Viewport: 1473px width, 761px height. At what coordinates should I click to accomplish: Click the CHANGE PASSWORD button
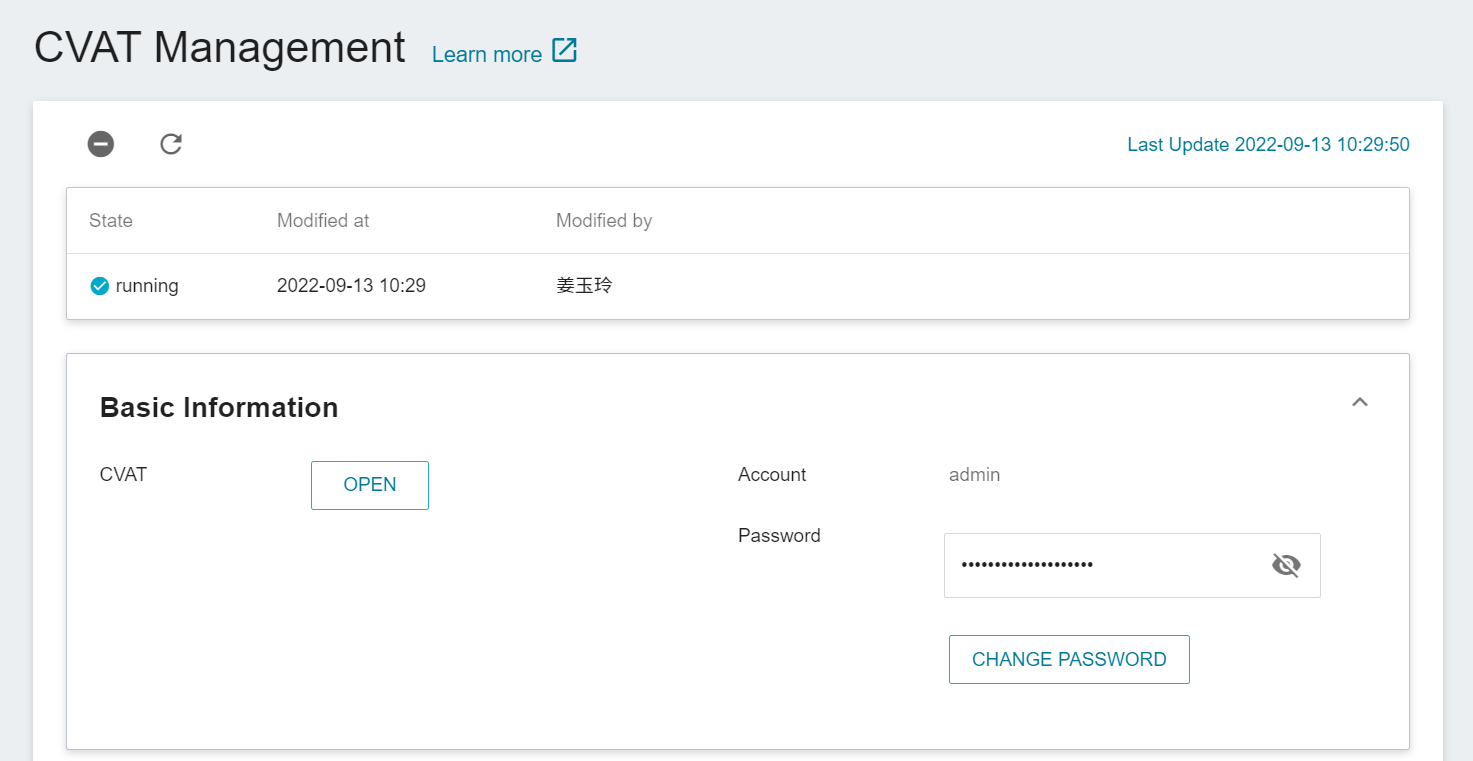click(1069, 659)
